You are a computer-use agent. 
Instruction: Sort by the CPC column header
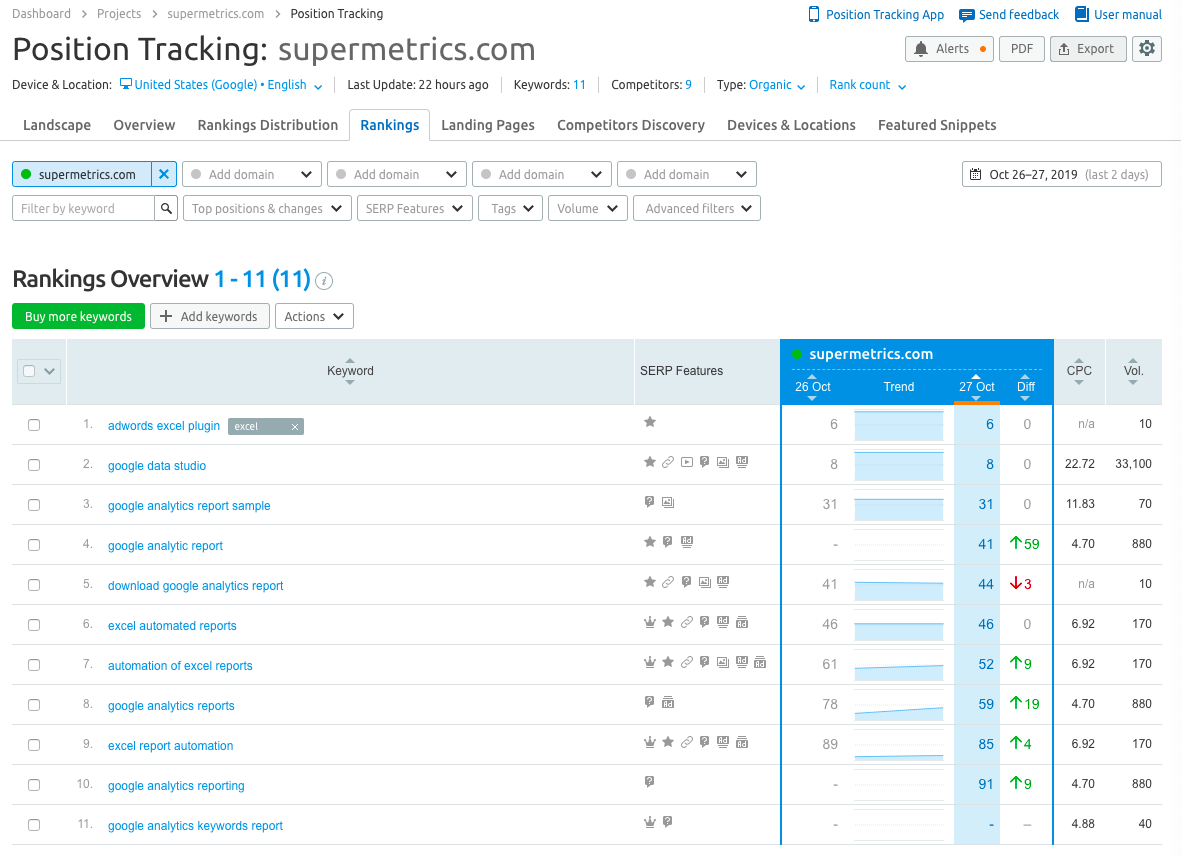click(x=1079, y=370)
